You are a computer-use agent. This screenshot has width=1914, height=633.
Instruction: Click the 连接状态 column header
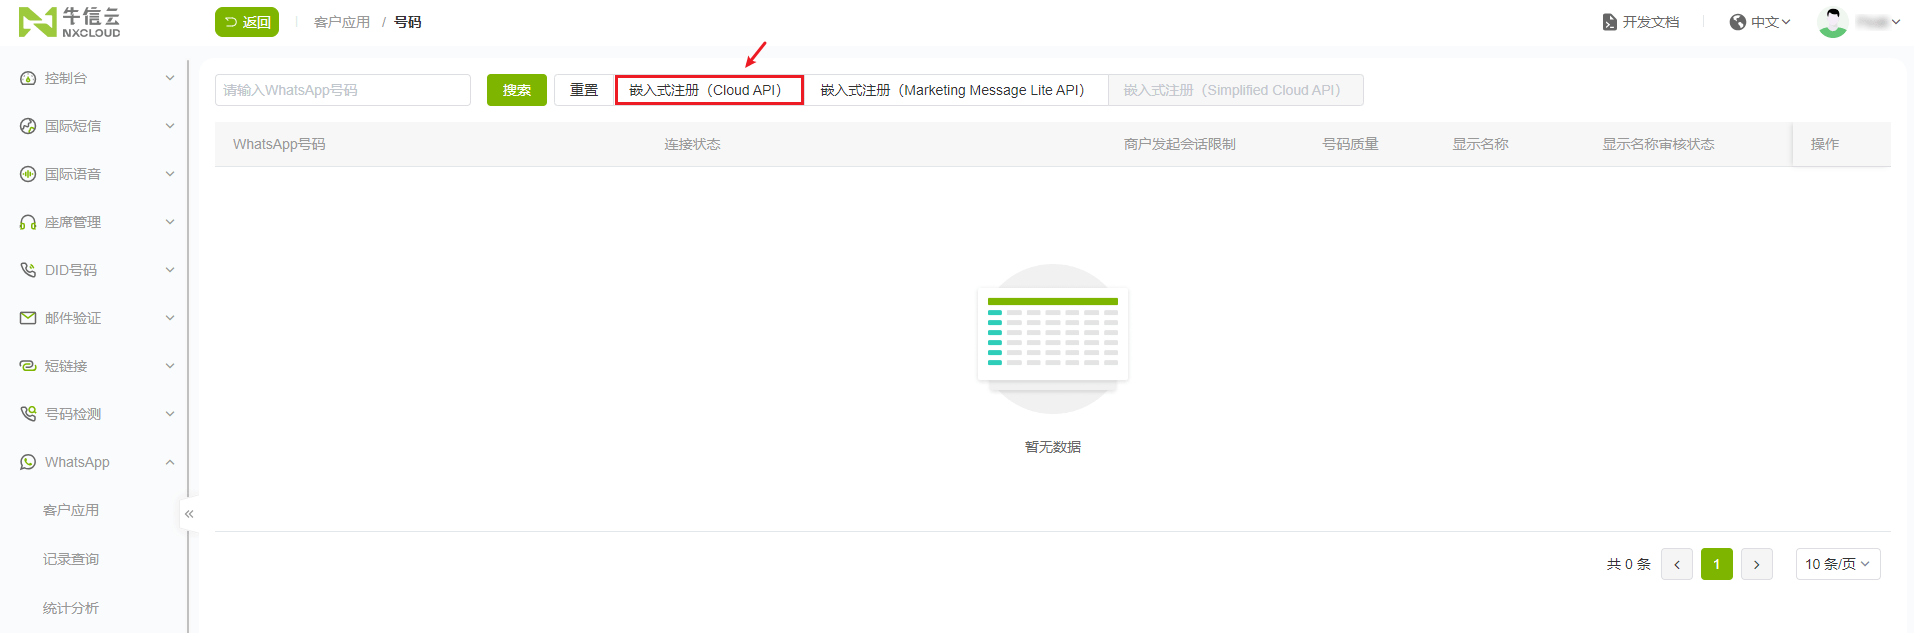(x=692, y=144)
